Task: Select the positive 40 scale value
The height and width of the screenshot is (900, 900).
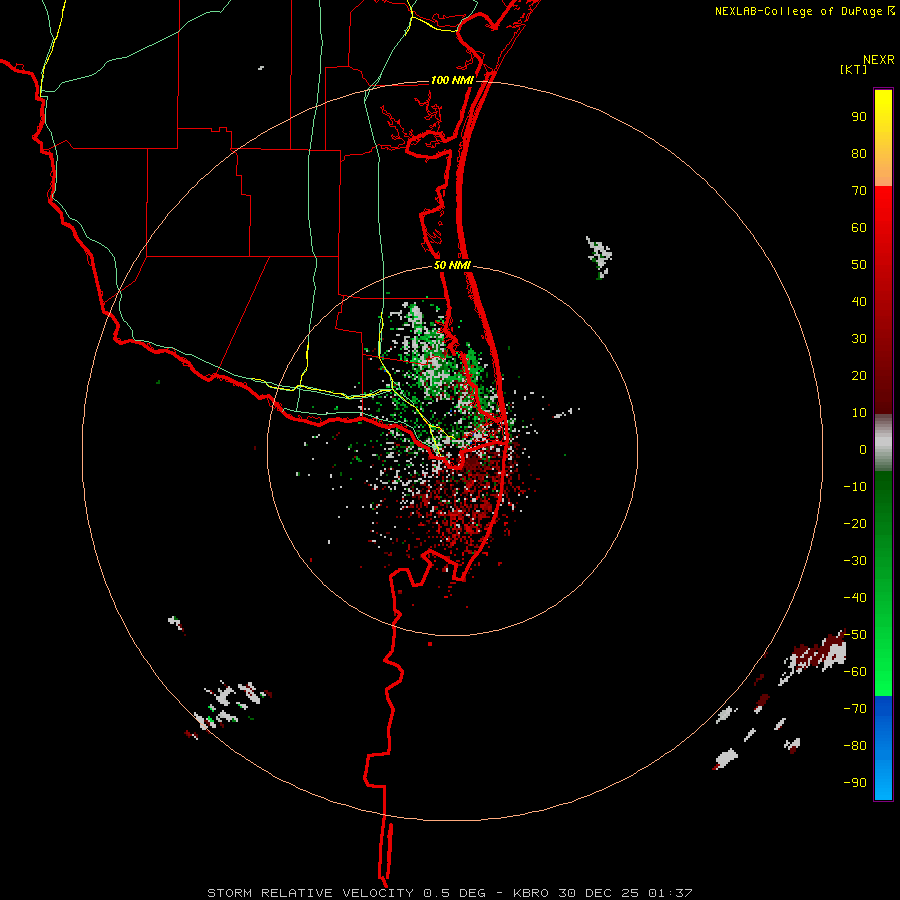Action: click(859, 301)
